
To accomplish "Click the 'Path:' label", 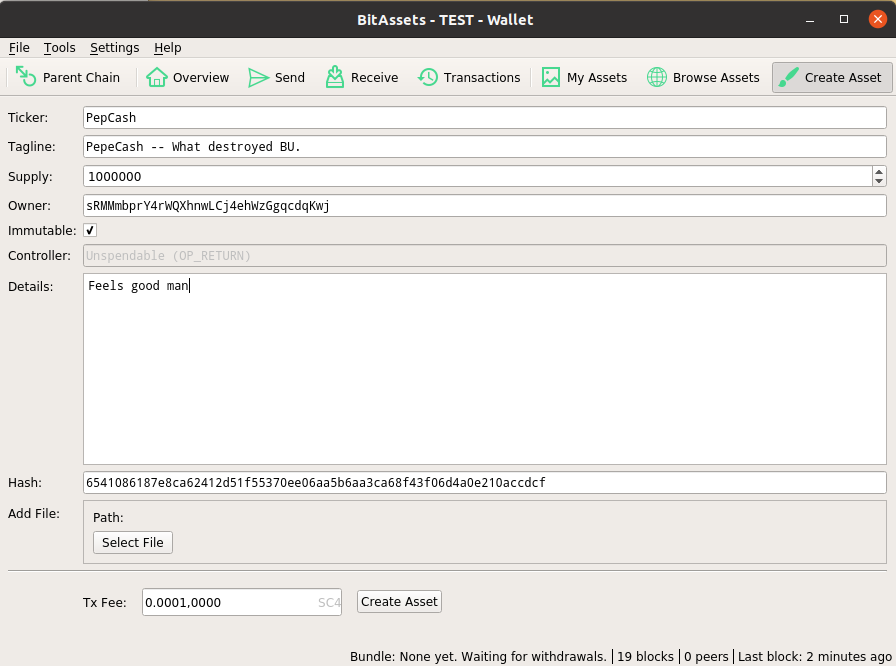I will coord(108,517).
